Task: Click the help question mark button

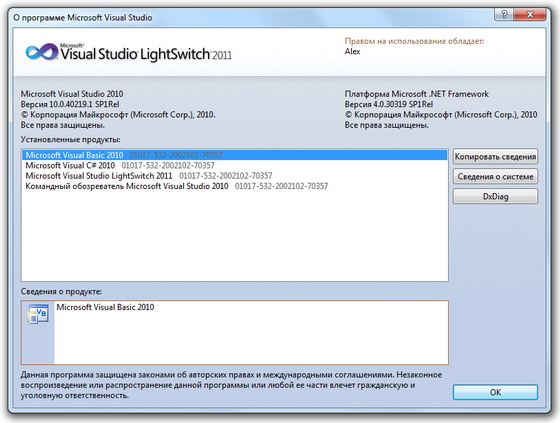Action: click(x=504, y=15)
